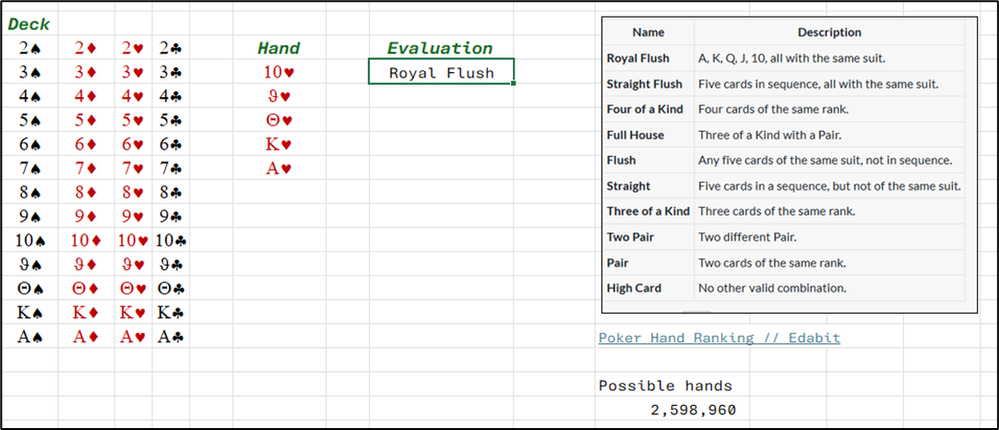Select the Description column header in table
Viewport: 999px width, 430px height.
point(830,32)
